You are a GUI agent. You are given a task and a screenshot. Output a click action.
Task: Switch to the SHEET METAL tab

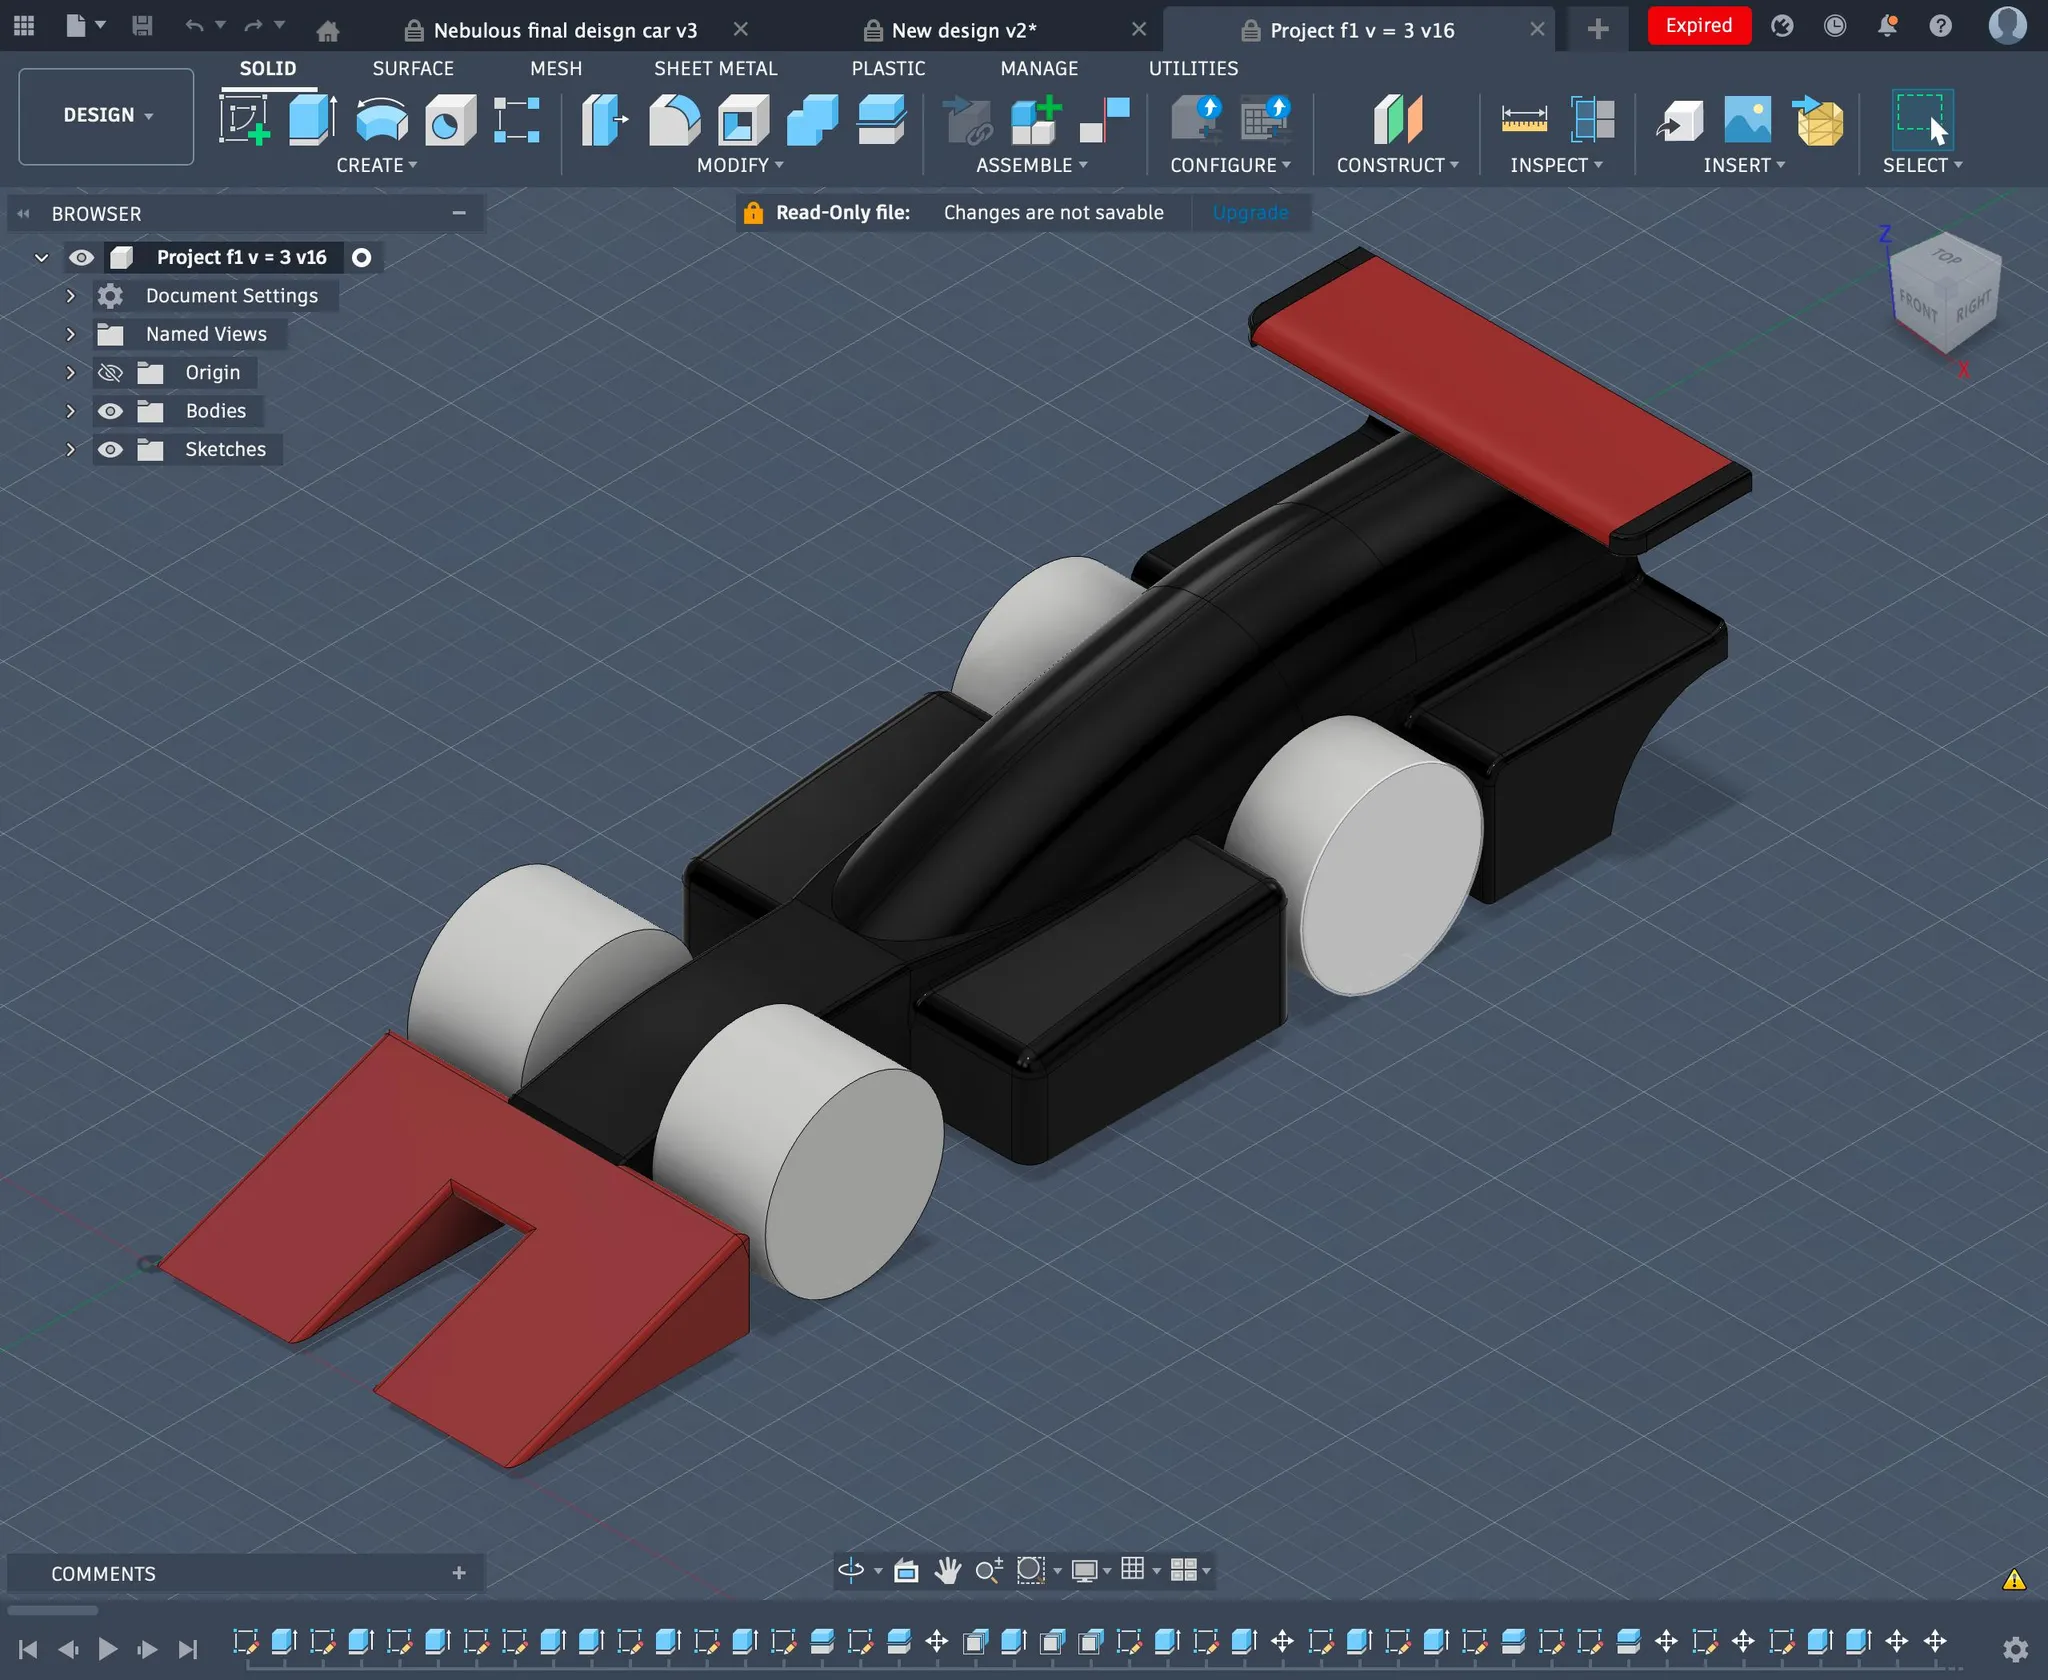pyautogui.click(x=715, y=68)
